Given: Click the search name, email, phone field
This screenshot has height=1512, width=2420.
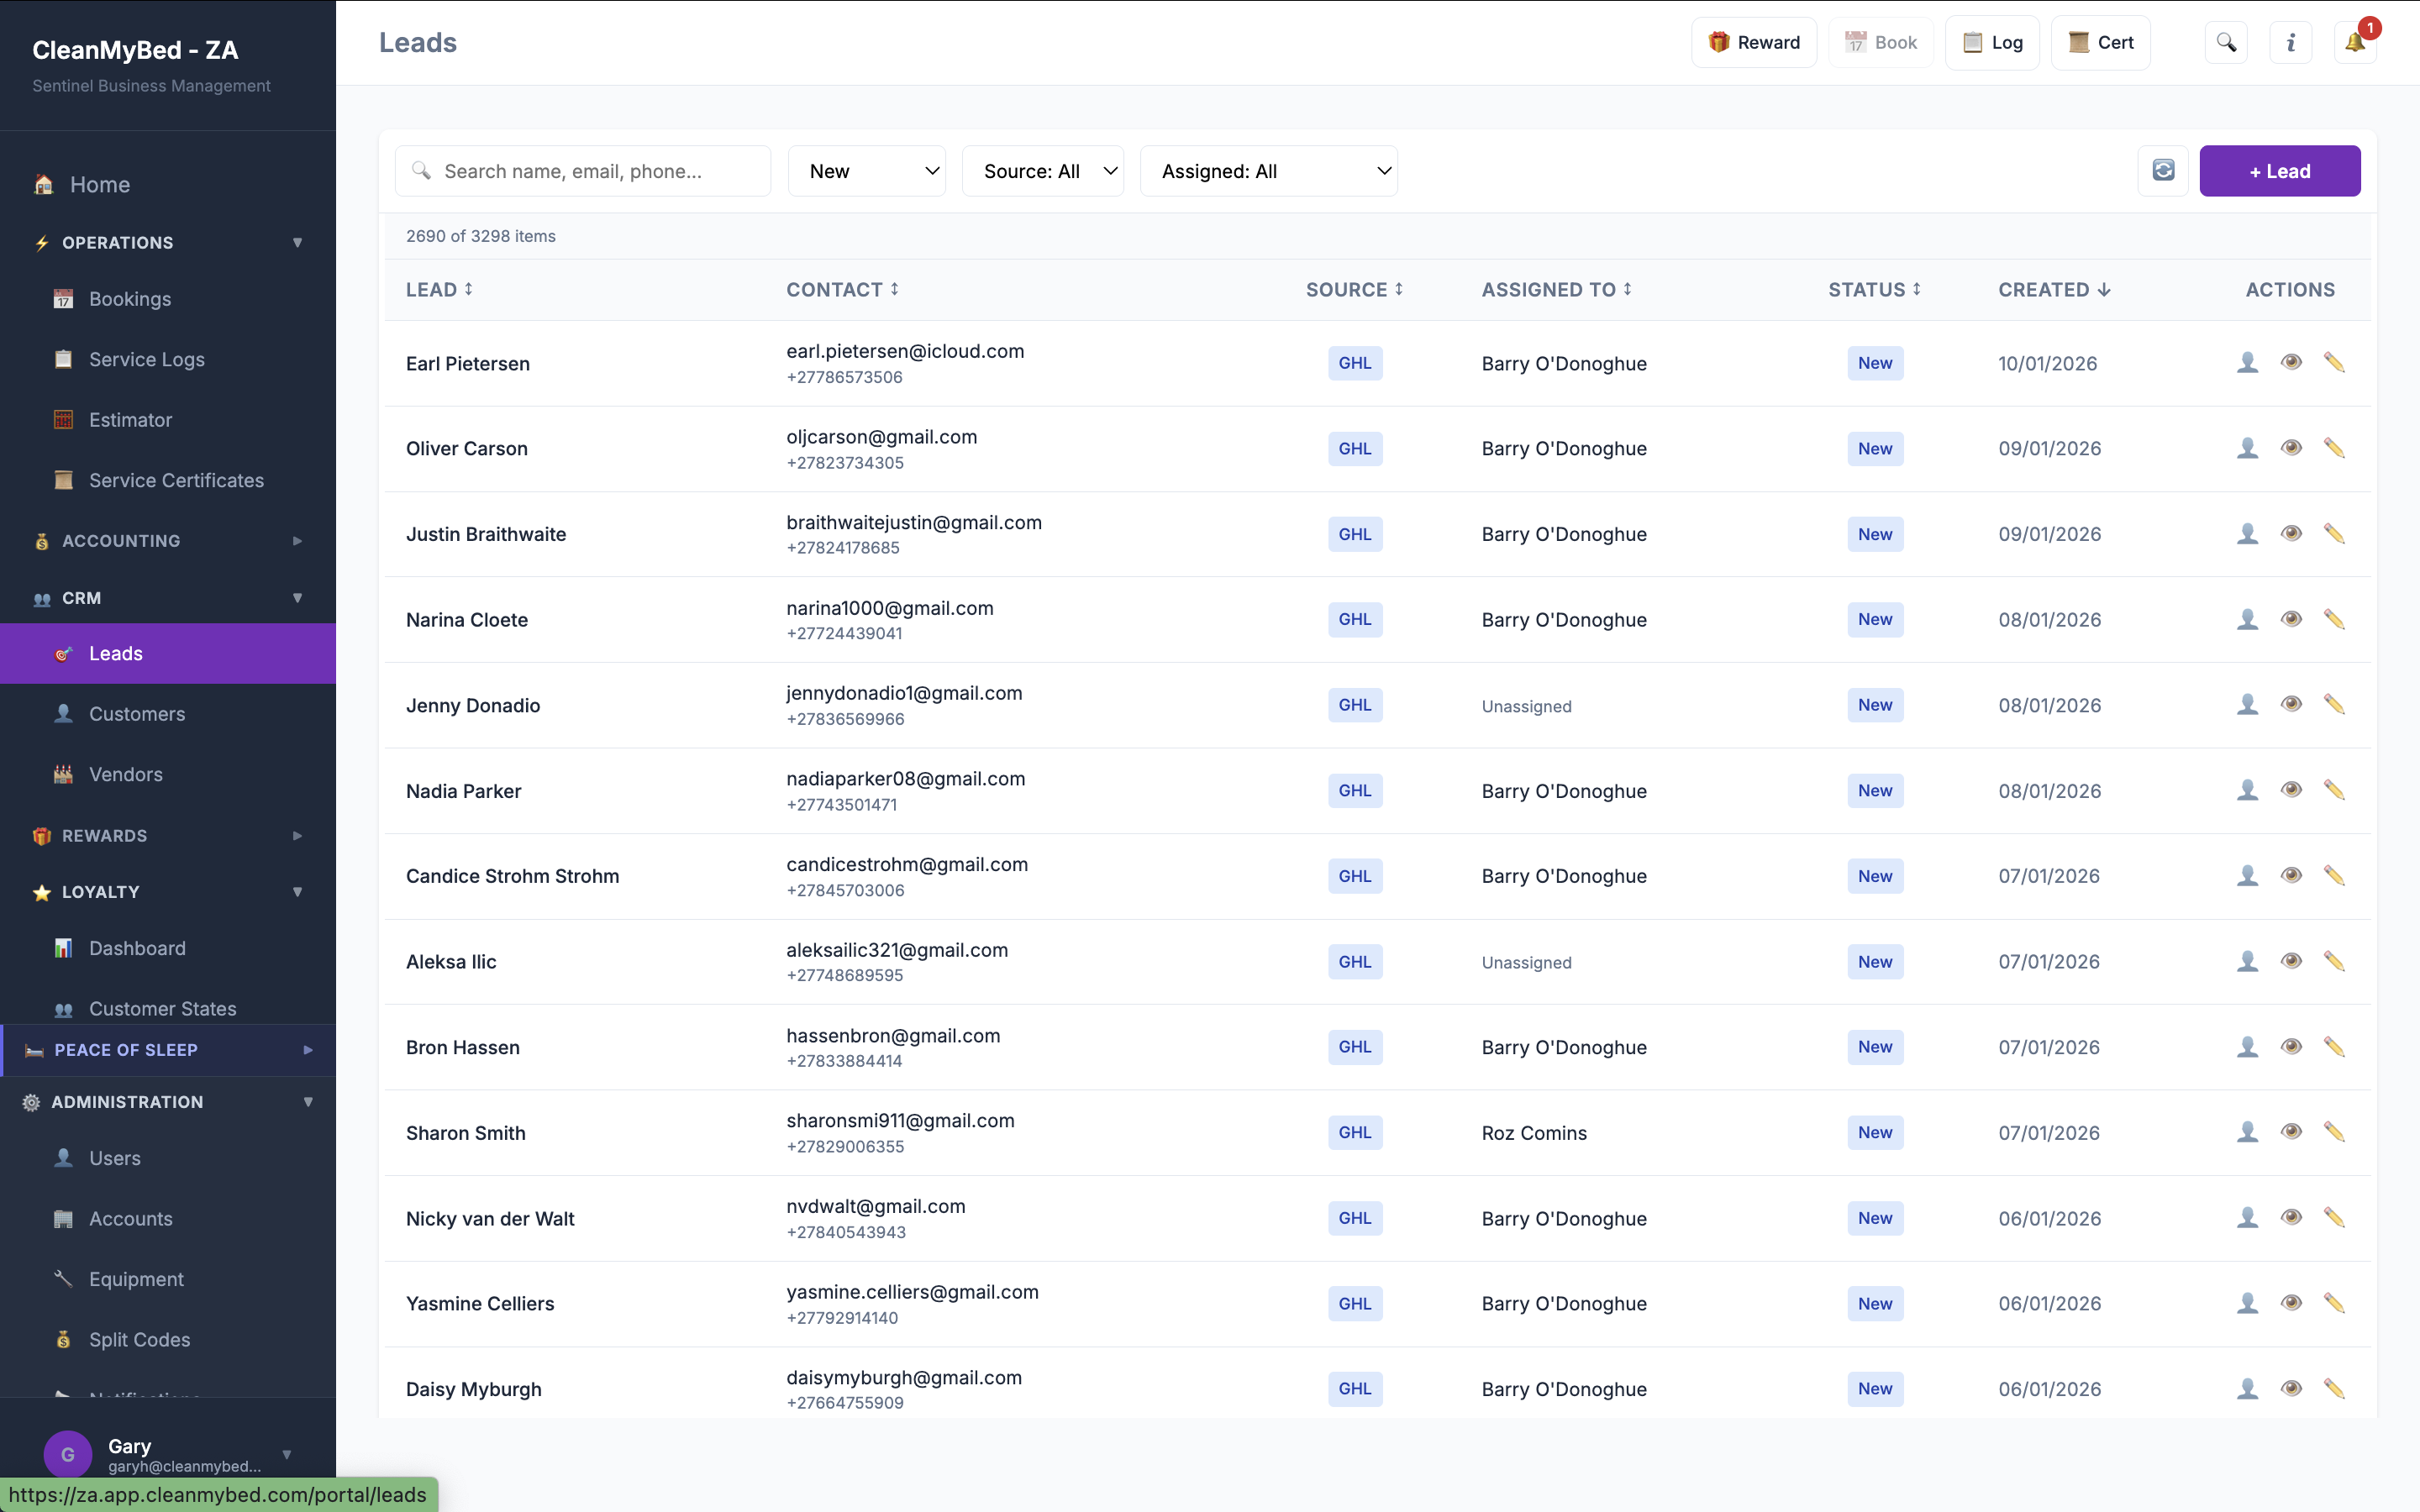Looking at the screenshot, I should (583, 170).
